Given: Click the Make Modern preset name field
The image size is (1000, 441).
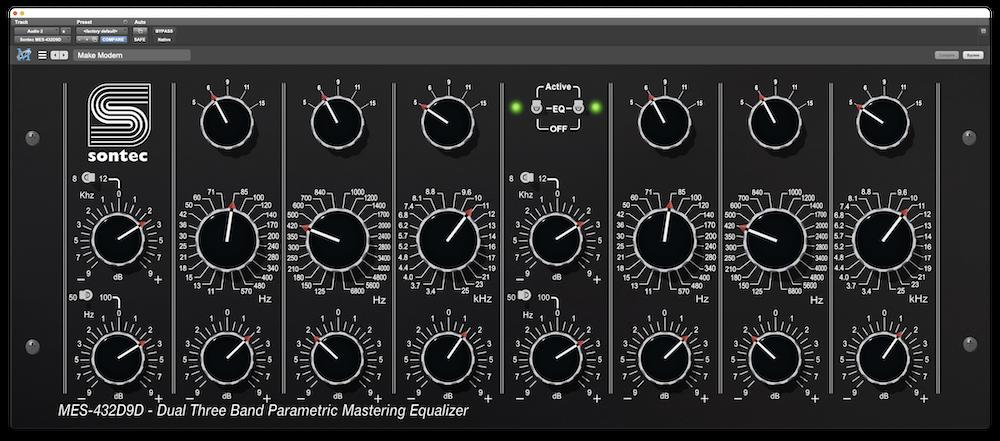Looking at the screenshot, I should [132, 55].
